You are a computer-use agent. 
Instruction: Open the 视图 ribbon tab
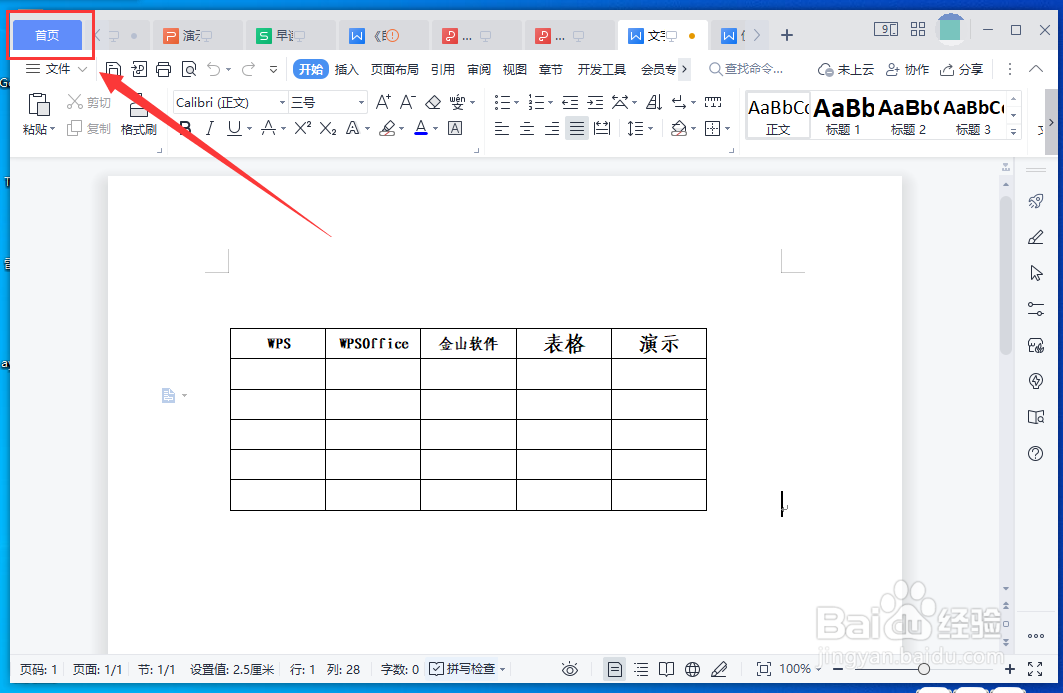coord(515,69)
